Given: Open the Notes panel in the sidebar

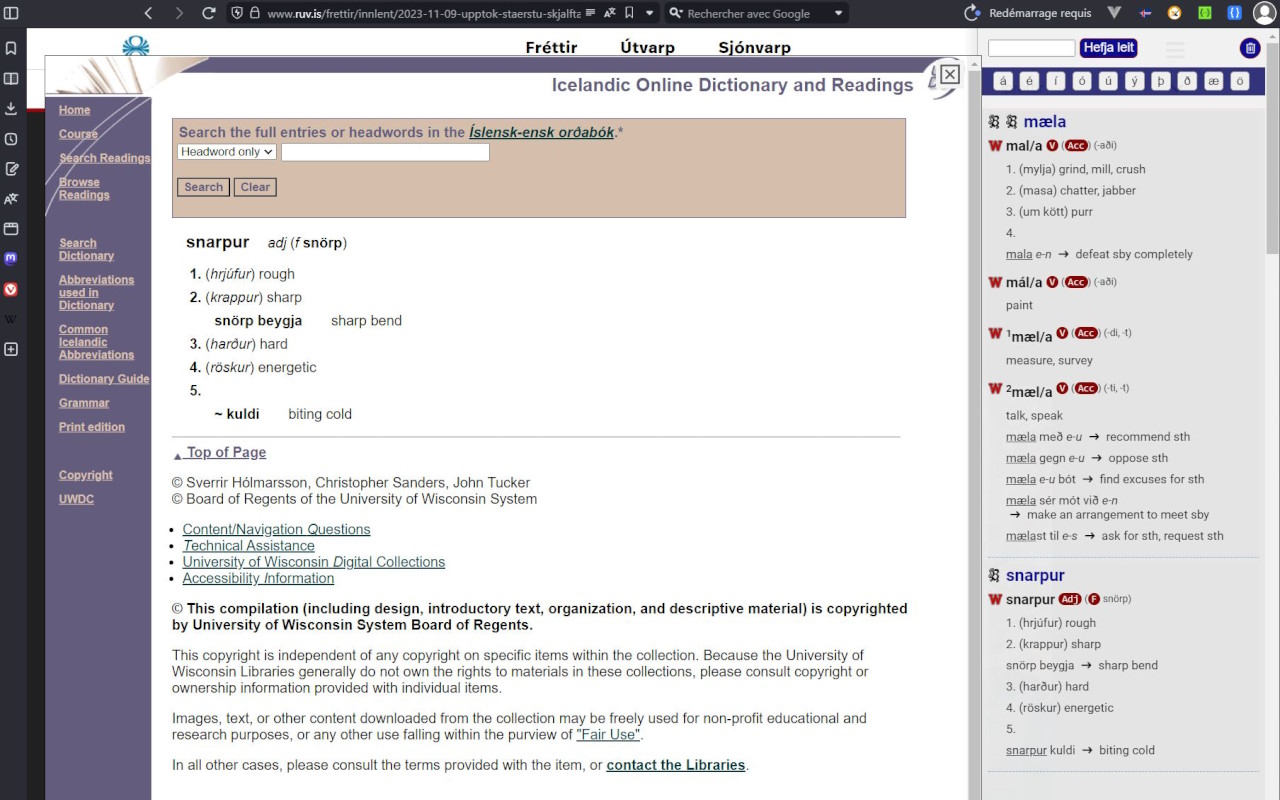Looking at the screenshot, I should tap(11, 169).
